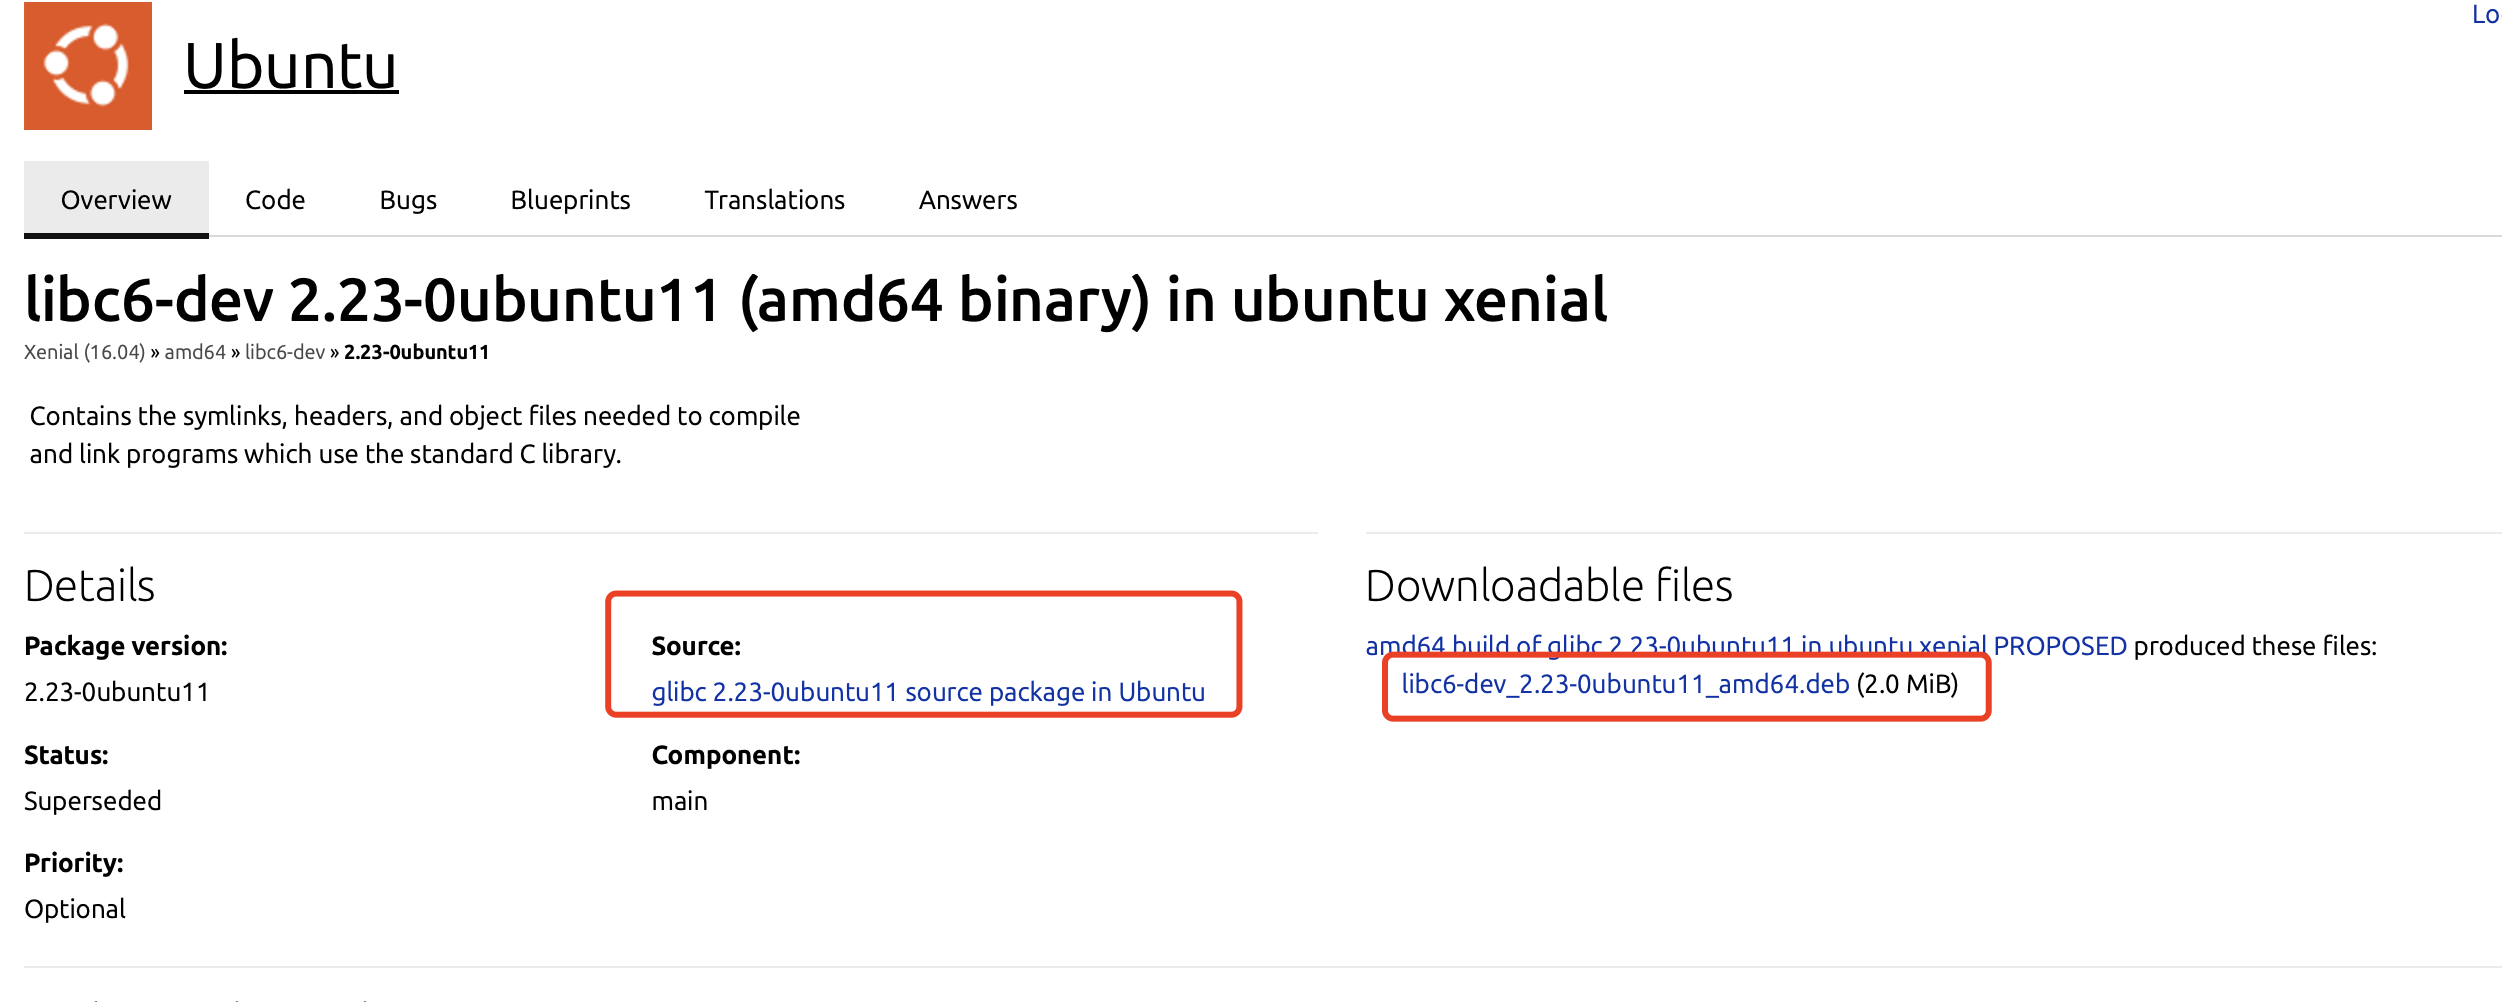Open the glibc 2.23-0ubuntu11 source package link

(927, 692)
